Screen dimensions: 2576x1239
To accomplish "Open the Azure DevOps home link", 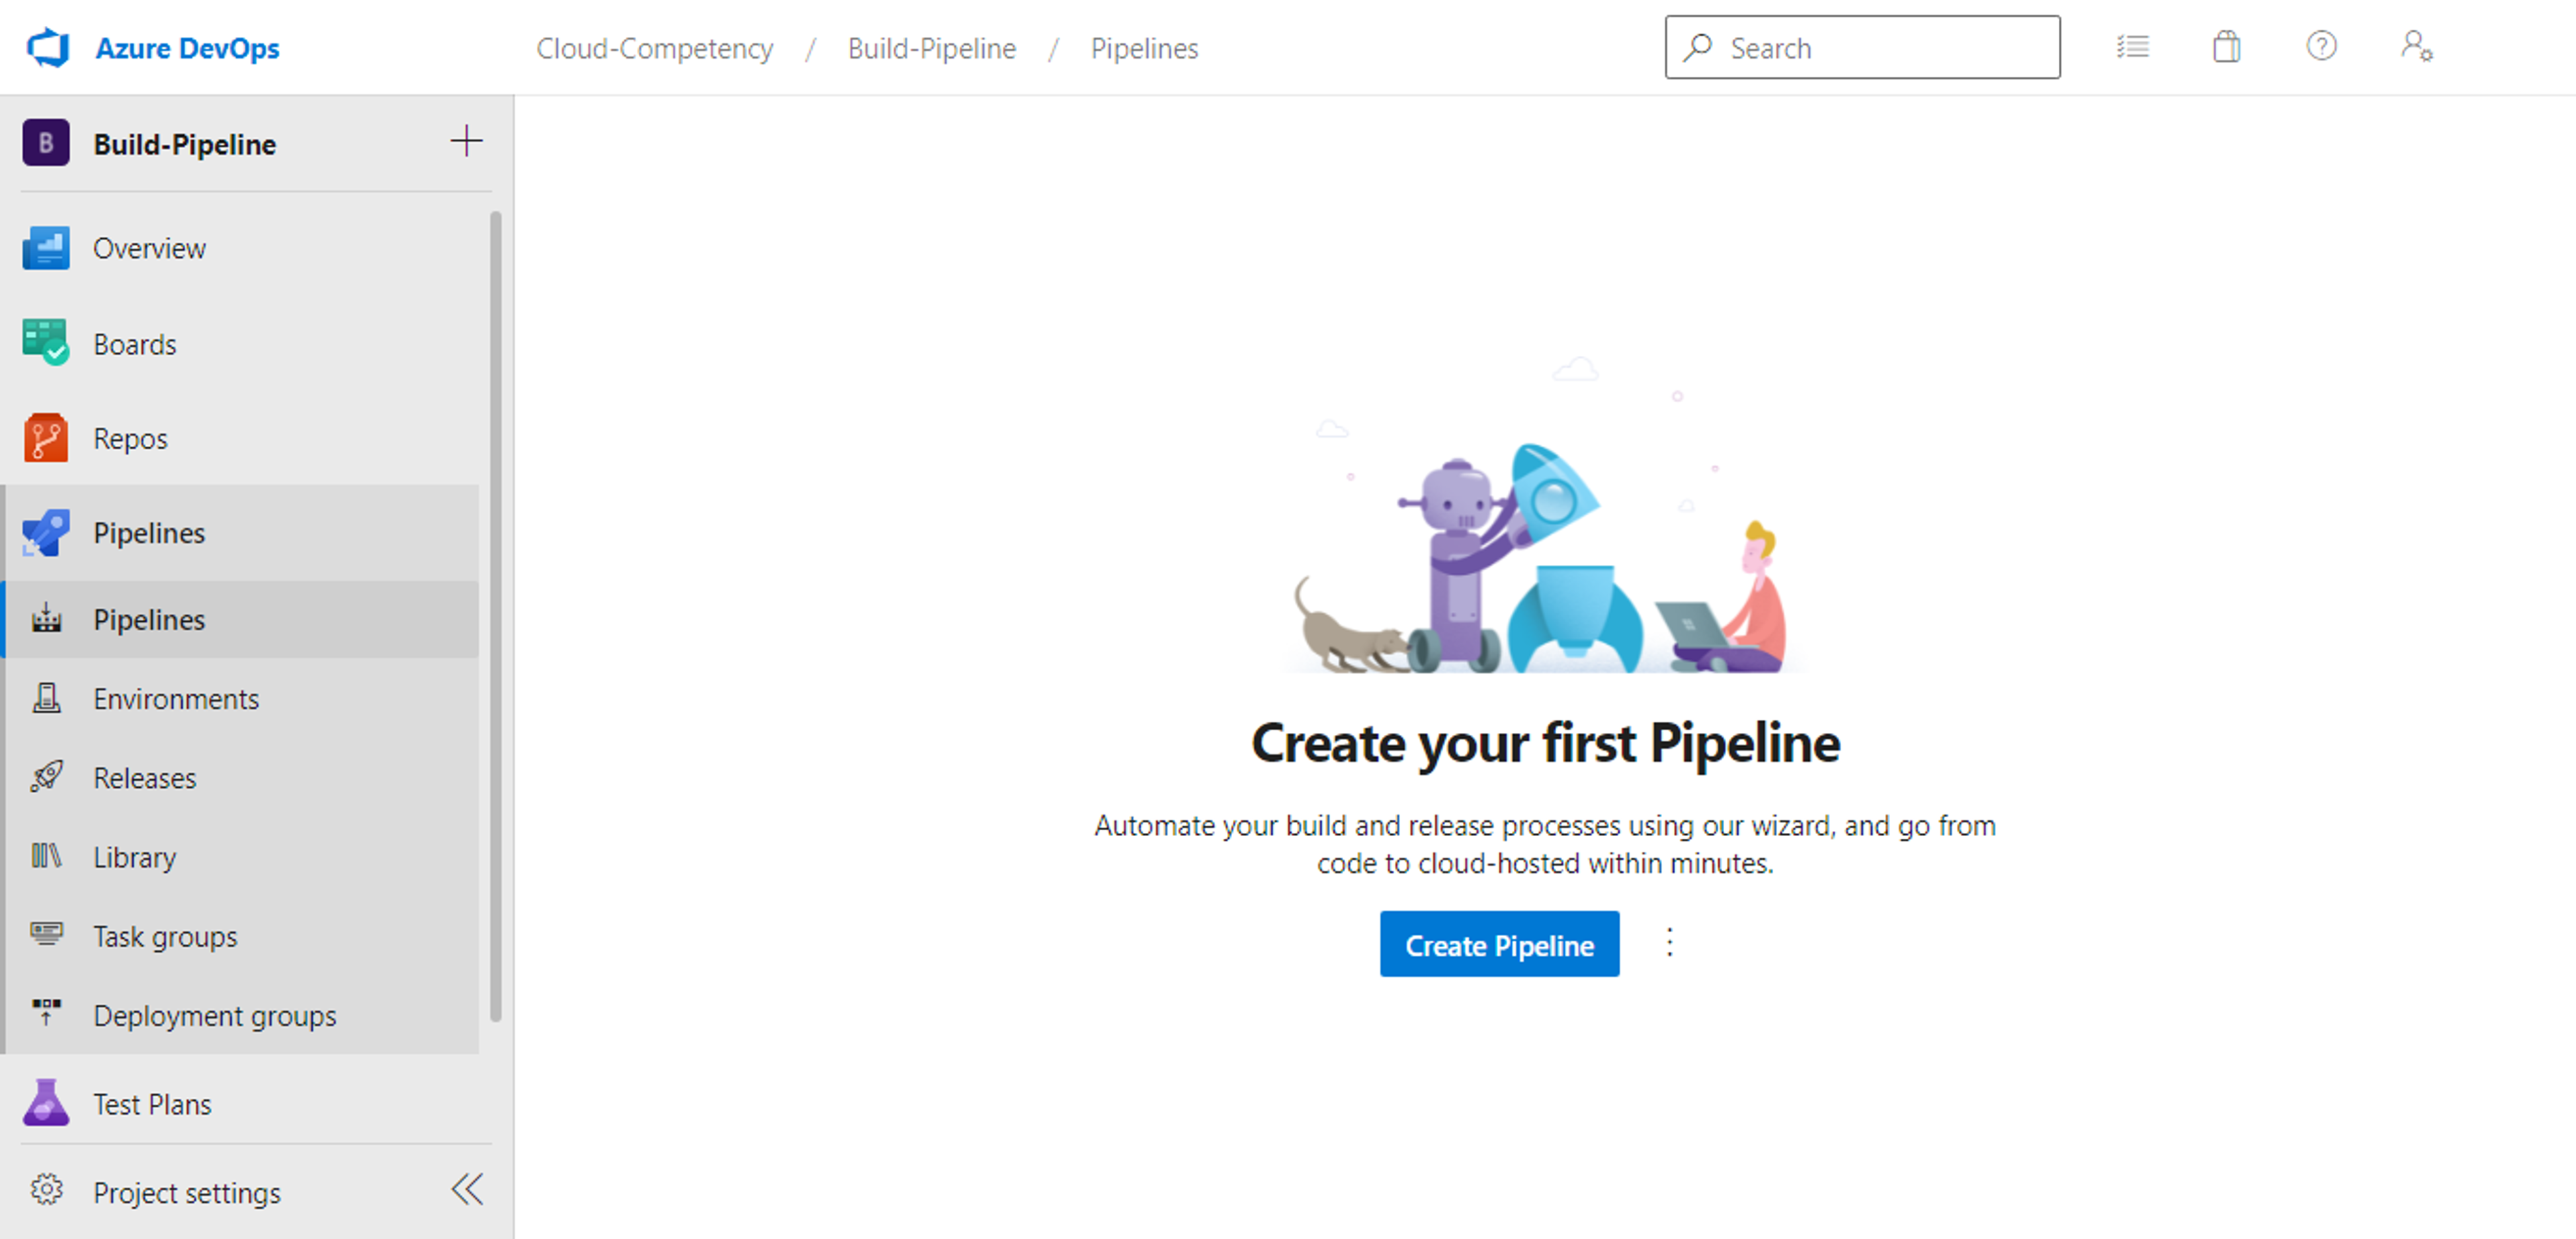I will (x=187, y=48).
